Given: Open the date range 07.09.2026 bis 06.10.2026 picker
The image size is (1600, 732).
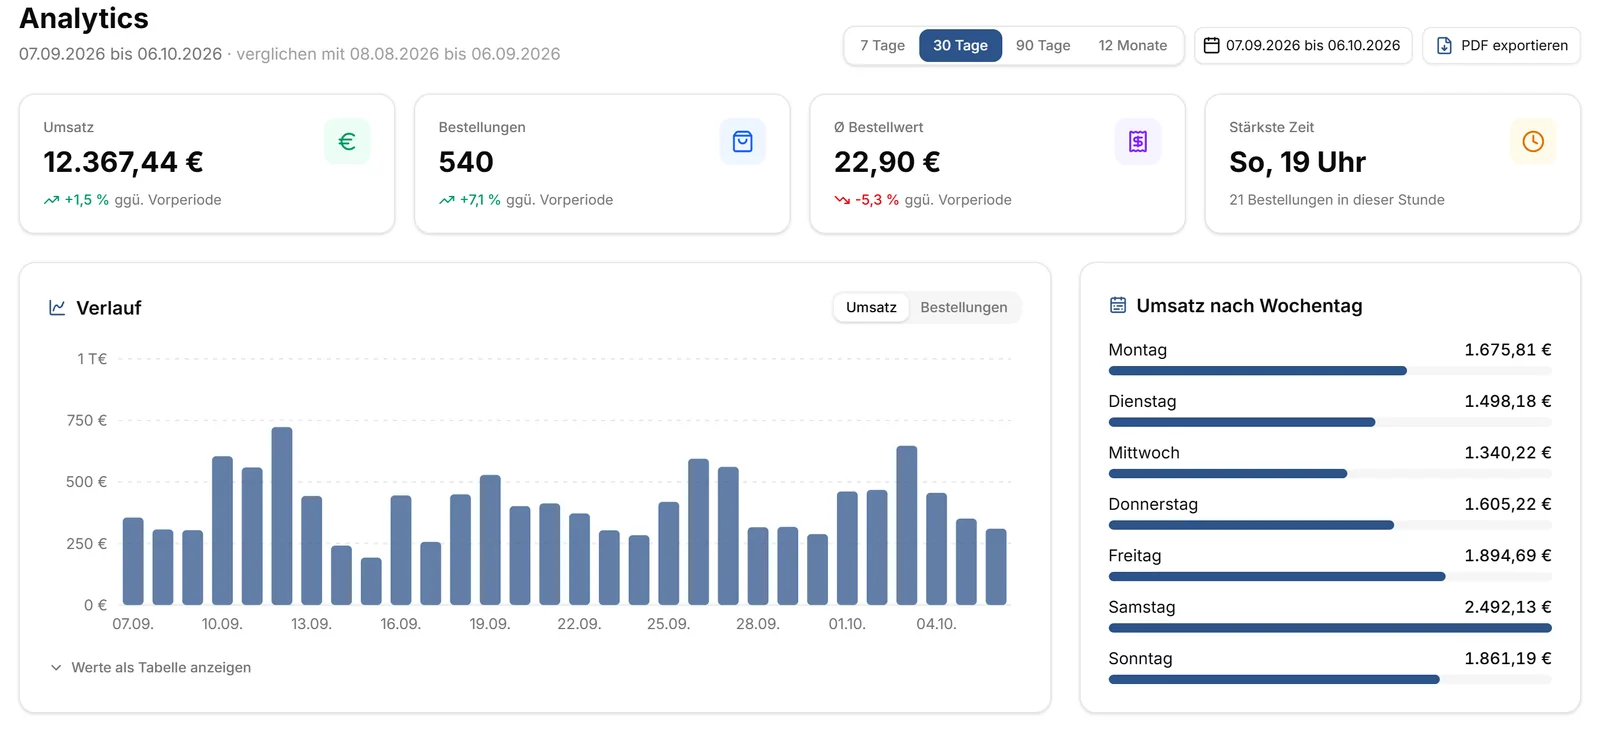Looking at the screenshot, I should tap(1303, 46).
